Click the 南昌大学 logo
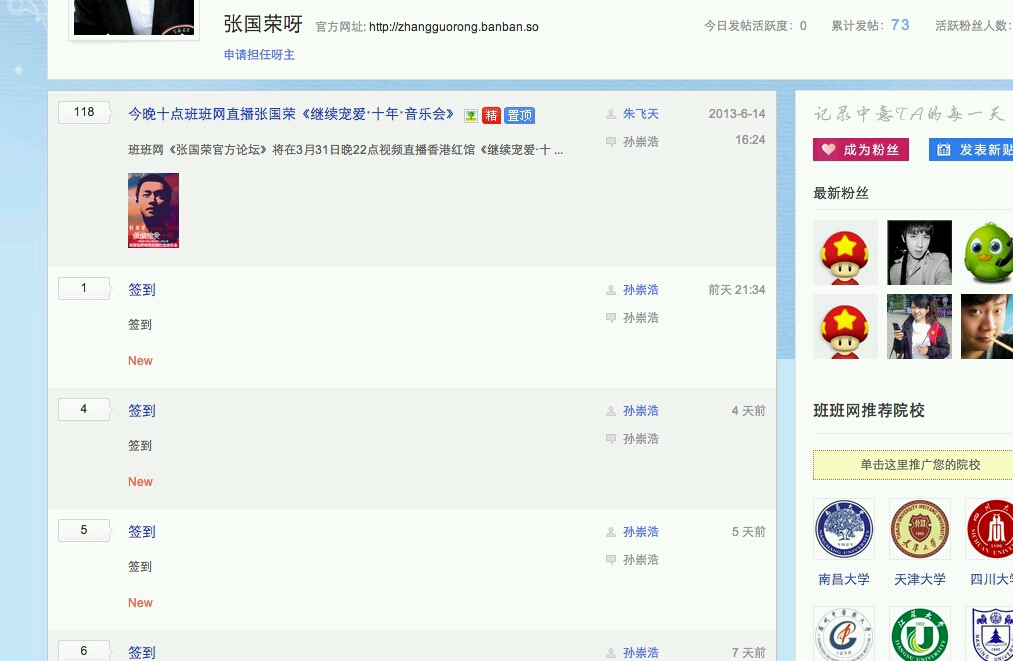Screen dimensions: 1013x661 click(844, 529)
